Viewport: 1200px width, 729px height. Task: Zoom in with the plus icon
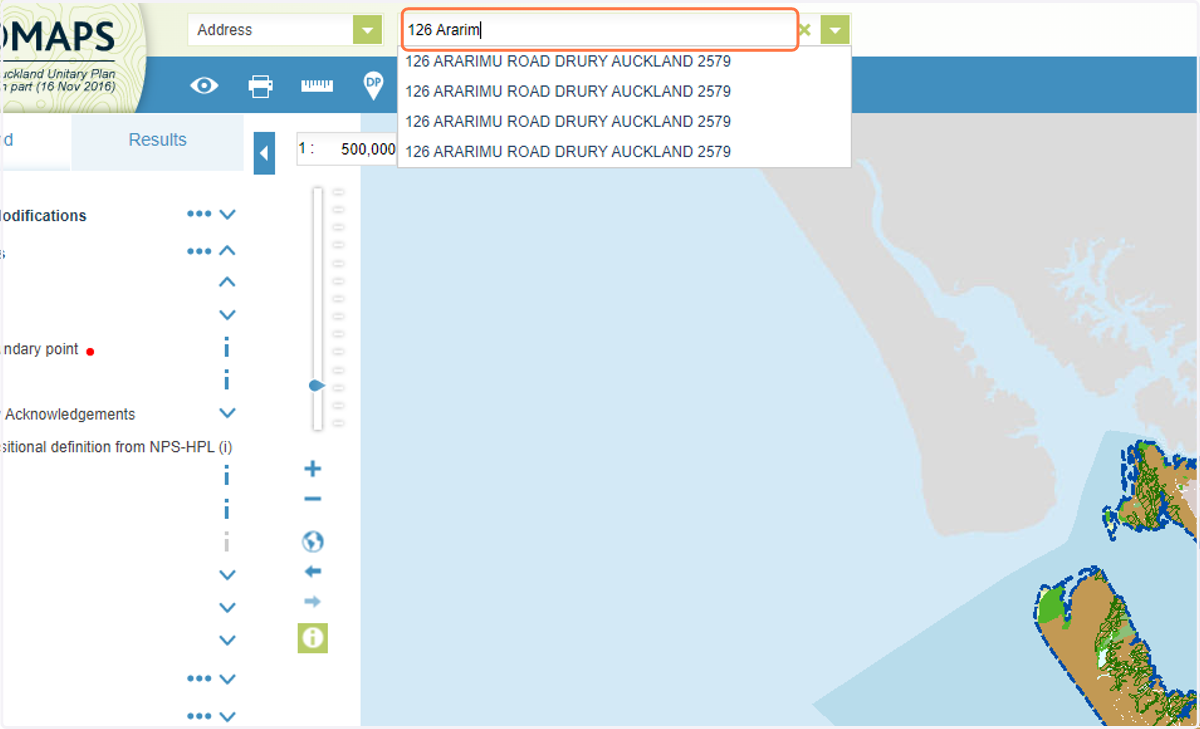click(312, 469)
